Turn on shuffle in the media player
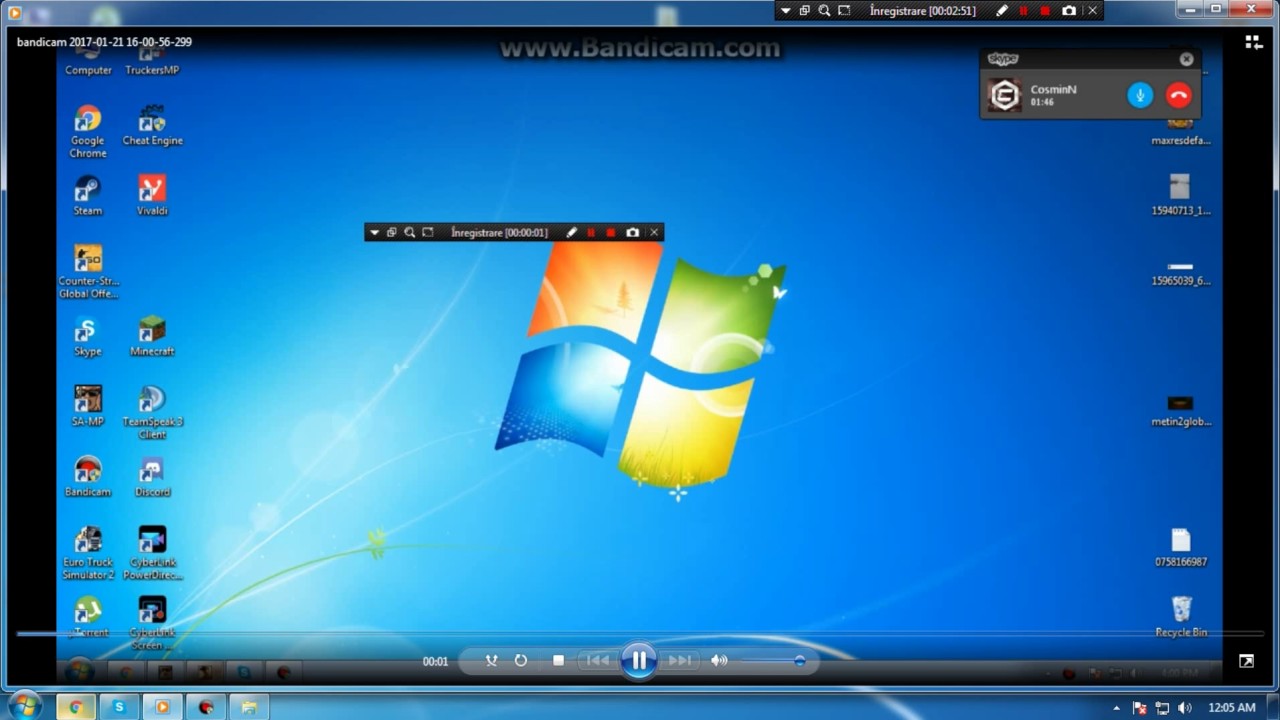 491,661
